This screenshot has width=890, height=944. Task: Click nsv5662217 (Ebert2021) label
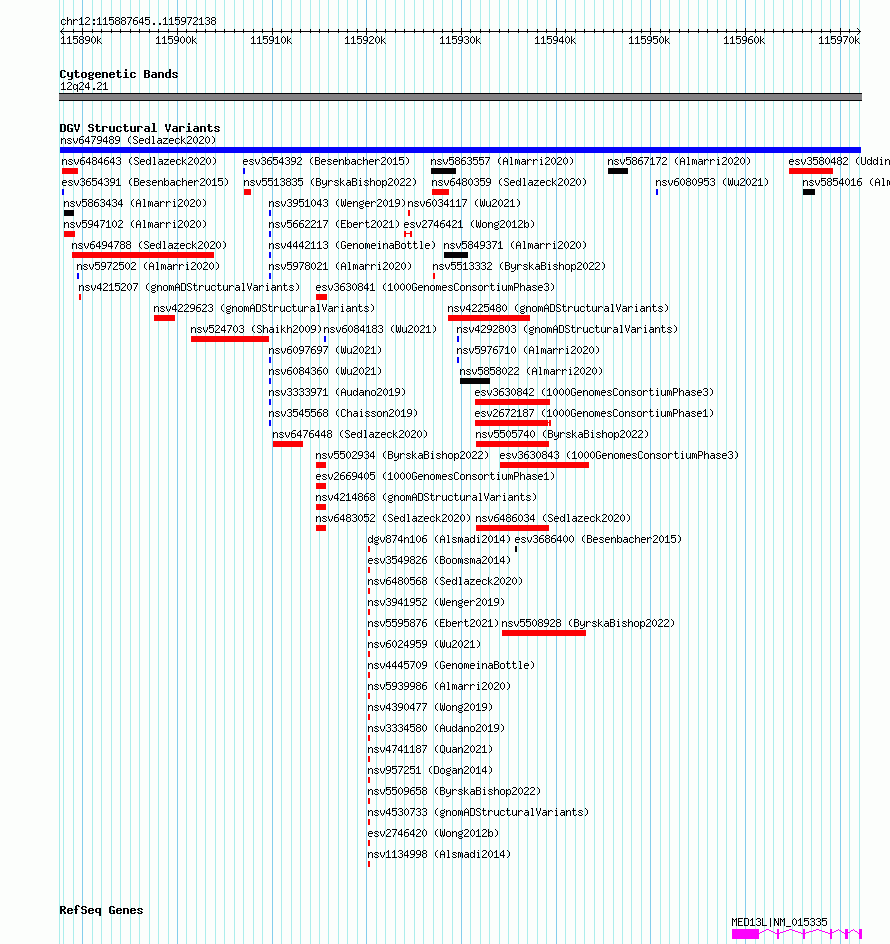334,225
